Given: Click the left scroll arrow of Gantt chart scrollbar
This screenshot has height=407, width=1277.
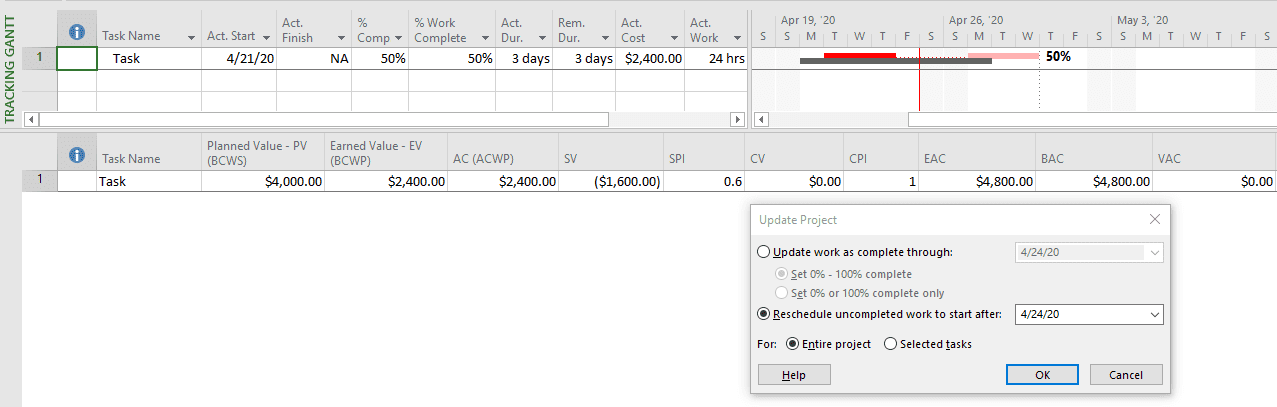Looking at the screenshot, I should pyautogui.click(x=761, y=119).
